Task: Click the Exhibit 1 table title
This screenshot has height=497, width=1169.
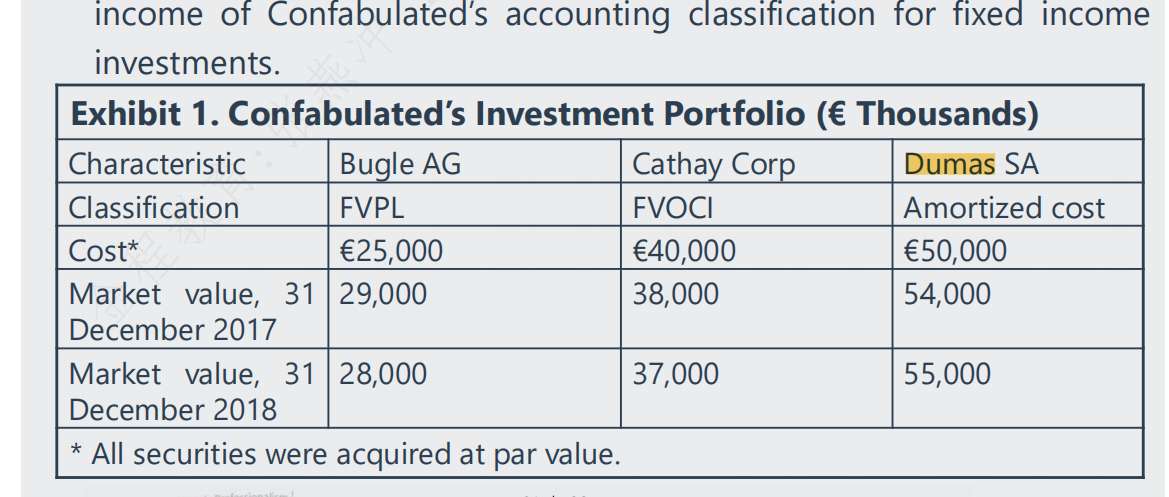Action: pos(553,114)
